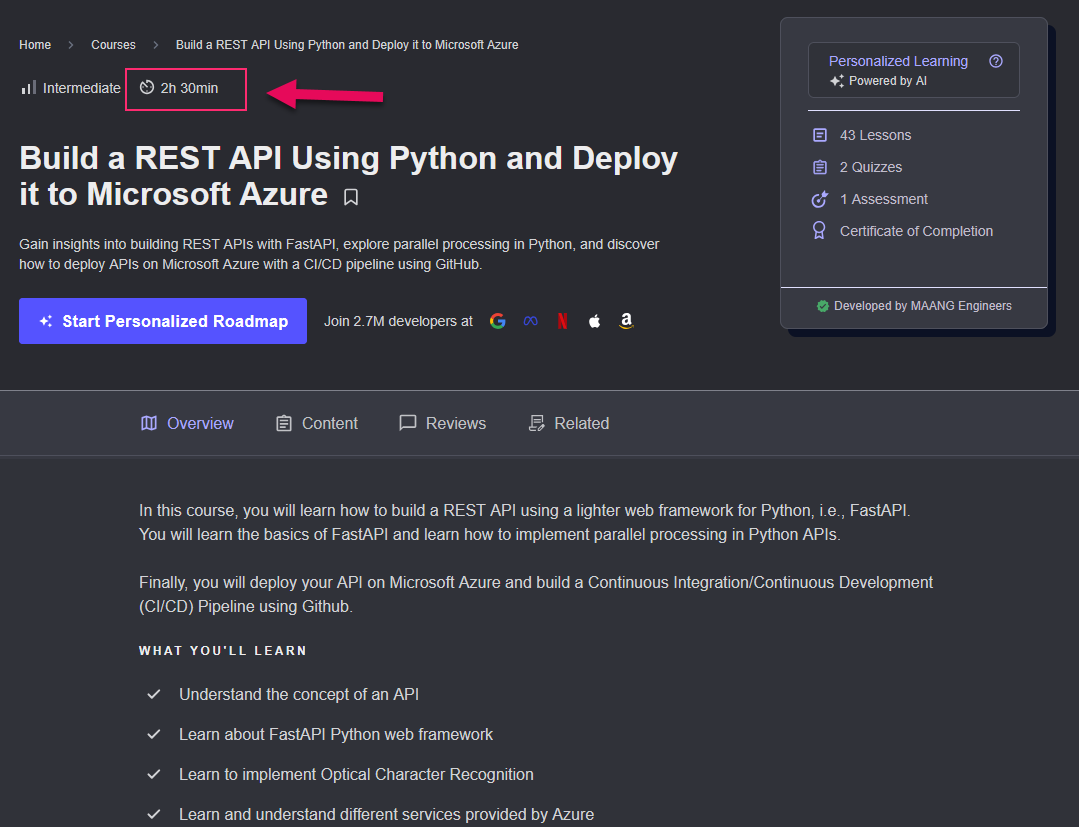
Task: Click the green verified badge icon
Action: pos(822,306)
